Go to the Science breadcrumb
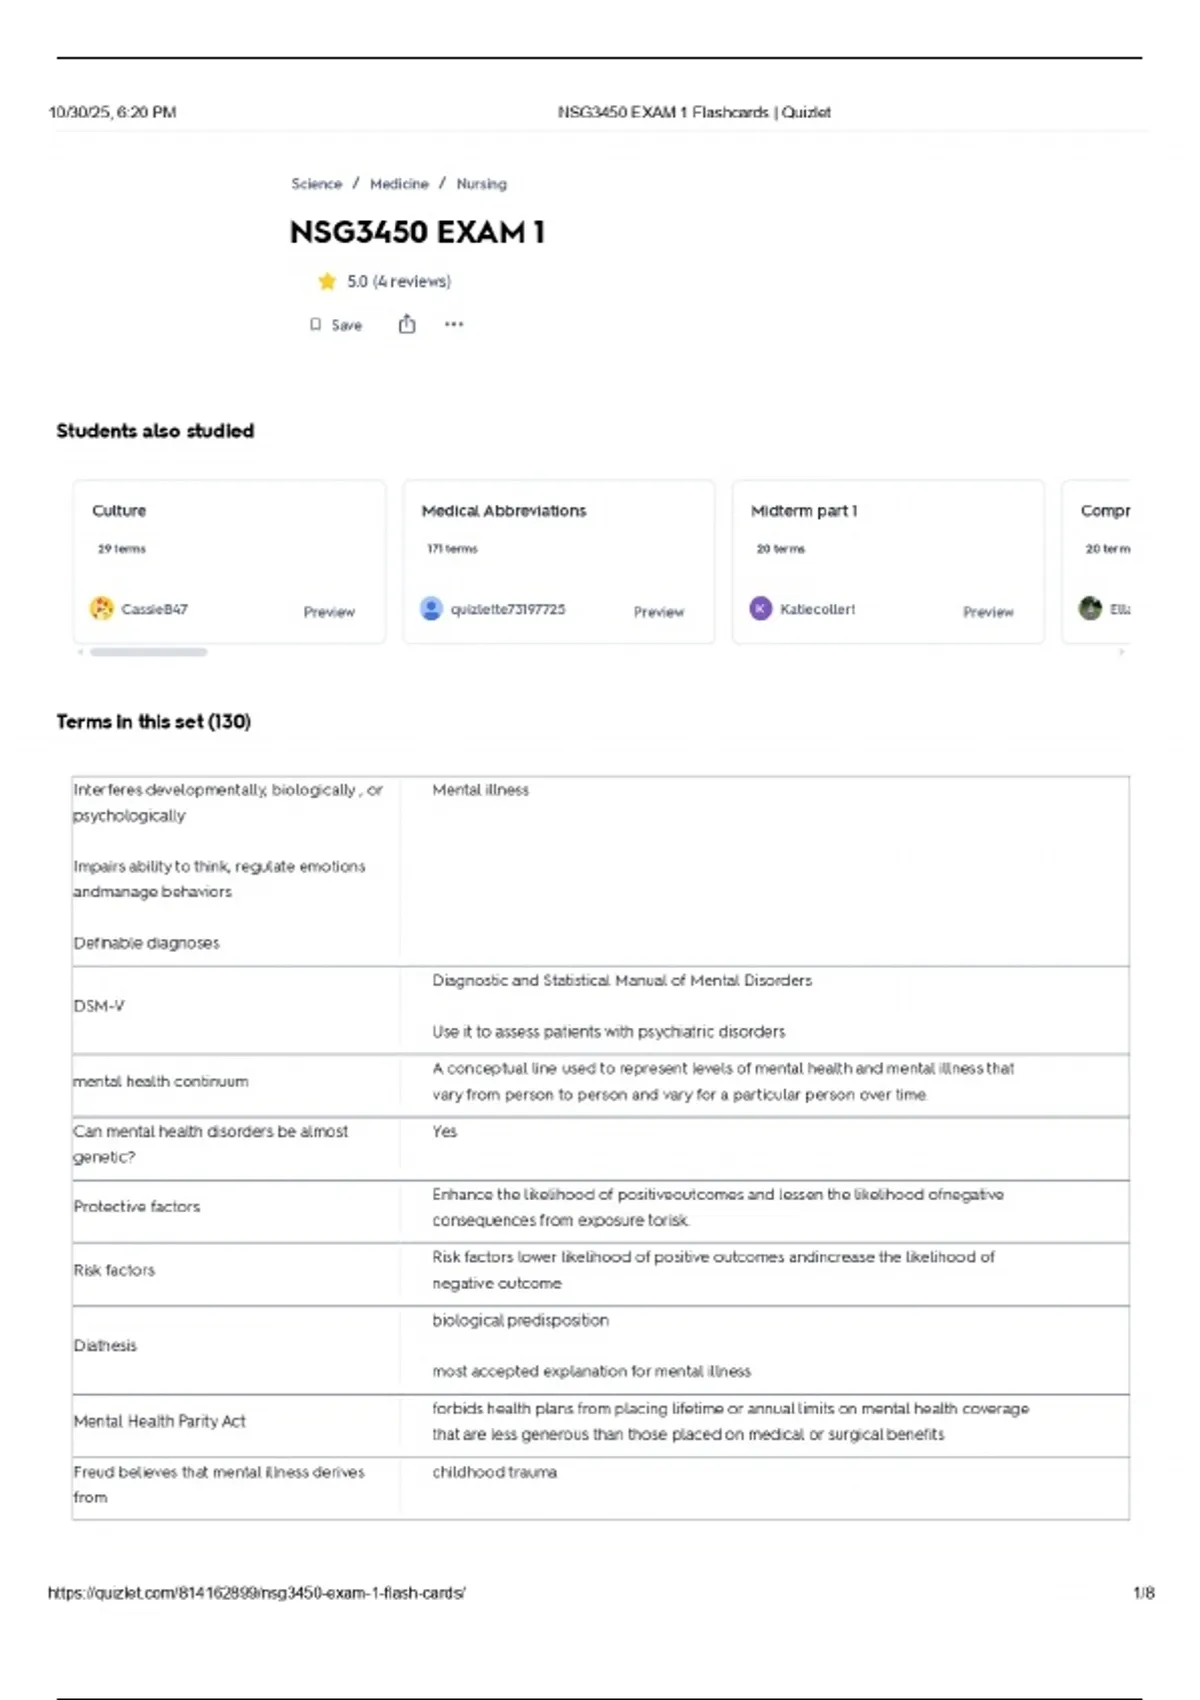The height and width of the screenshot is (1700, 1200). tap(316, 184)
